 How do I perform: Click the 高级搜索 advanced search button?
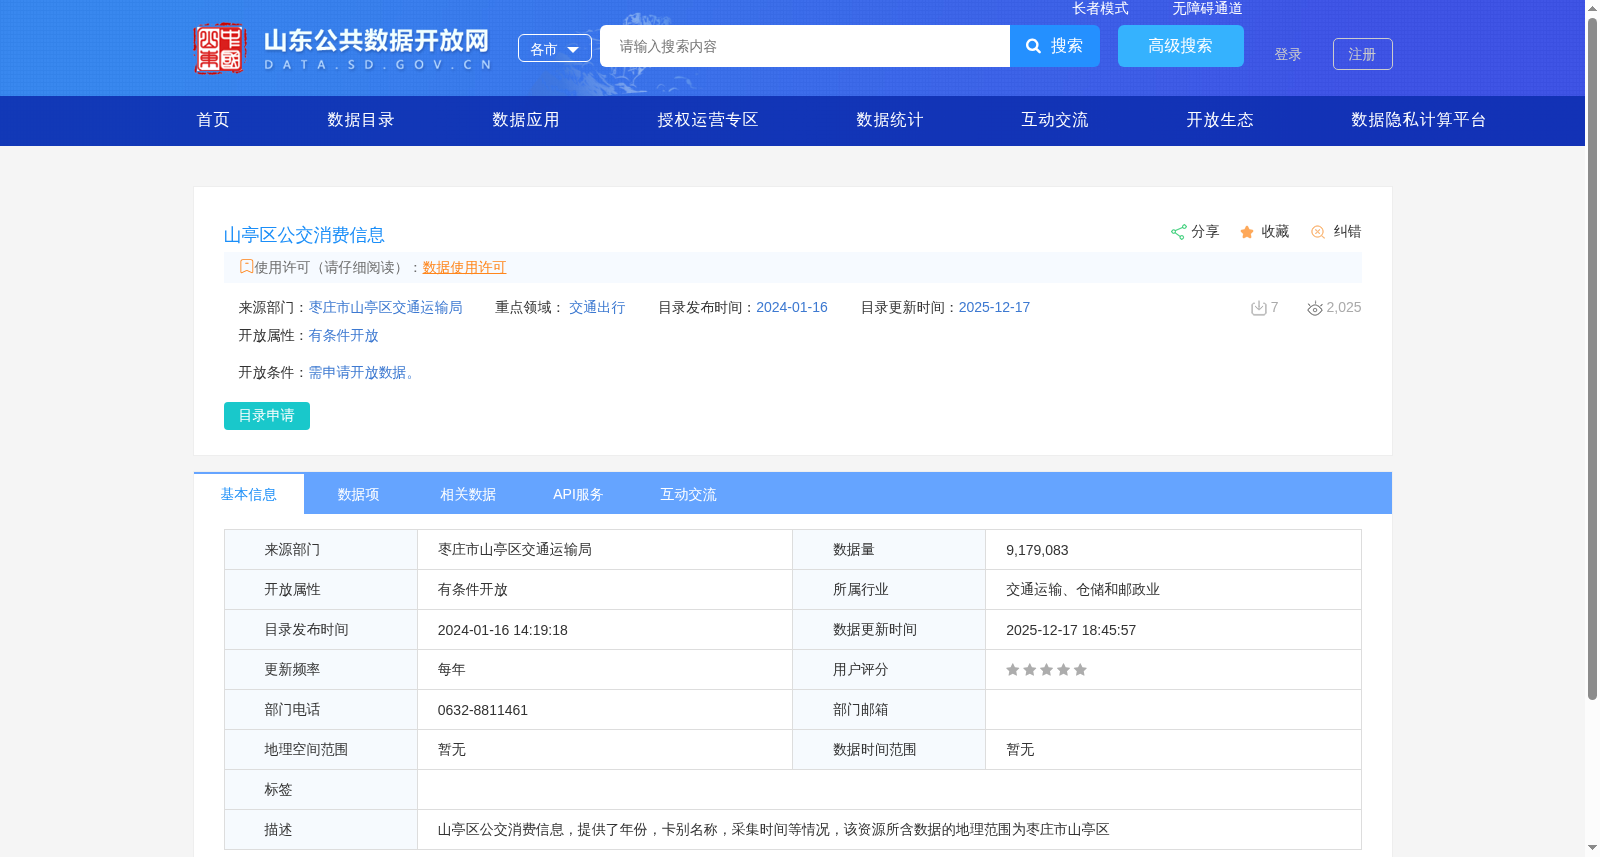(x=1181, y=46)
